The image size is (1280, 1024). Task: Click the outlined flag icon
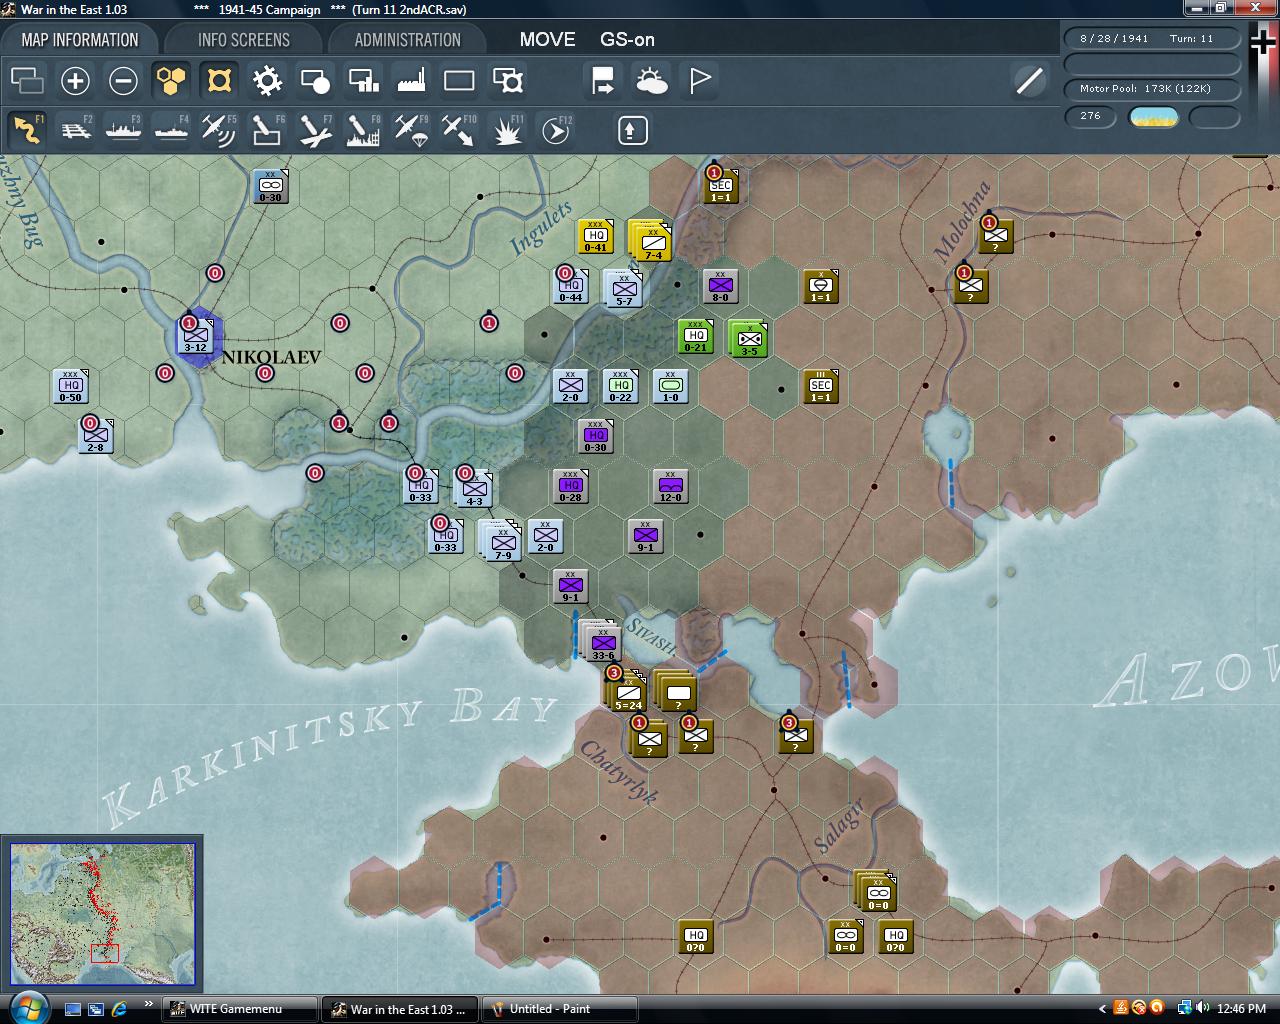click(699, 81)
